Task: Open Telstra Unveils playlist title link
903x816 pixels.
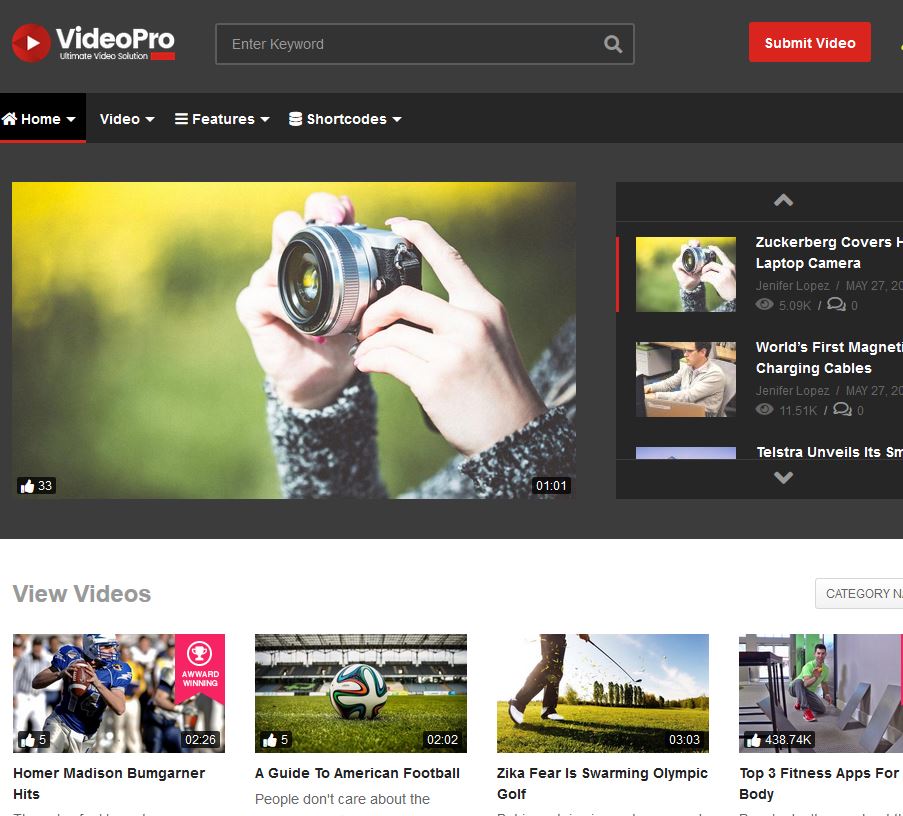Action: [x=829, y=452]
